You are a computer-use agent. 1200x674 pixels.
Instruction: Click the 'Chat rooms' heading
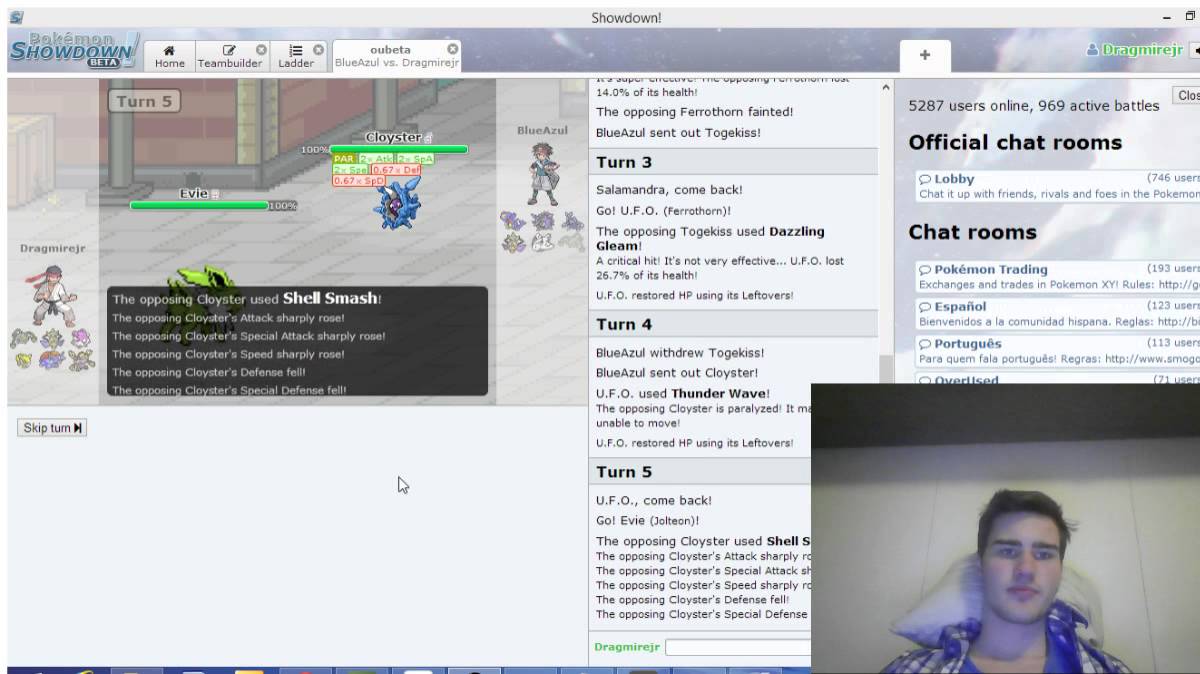point(972,232)
